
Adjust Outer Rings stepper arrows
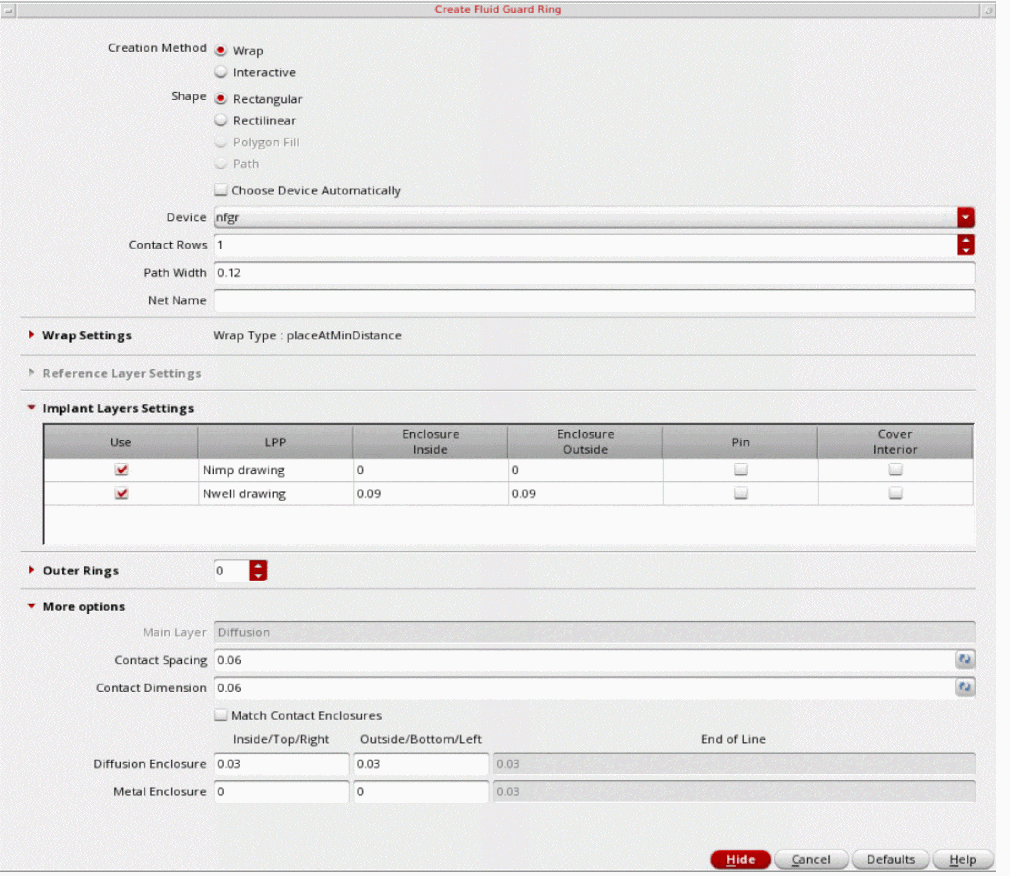point(259,571)
